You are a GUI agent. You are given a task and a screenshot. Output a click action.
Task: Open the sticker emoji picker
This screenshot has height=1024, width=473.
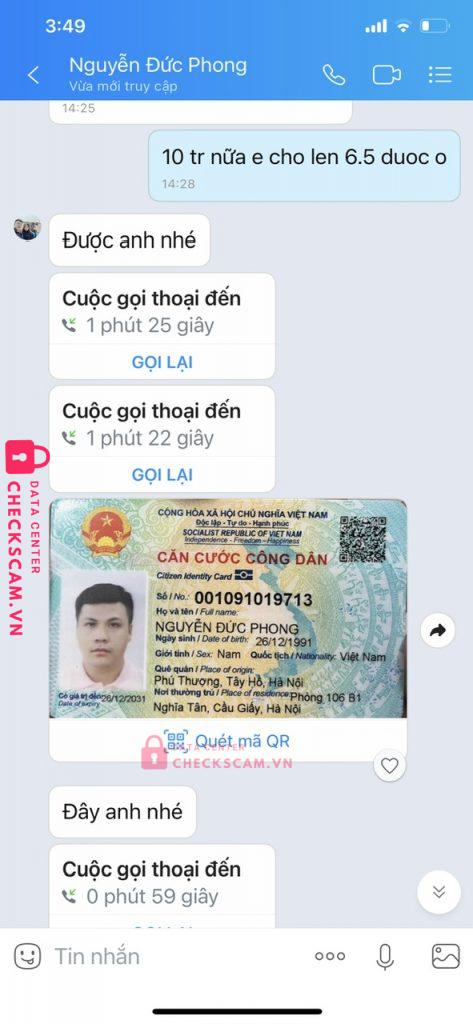click(27, 957)
